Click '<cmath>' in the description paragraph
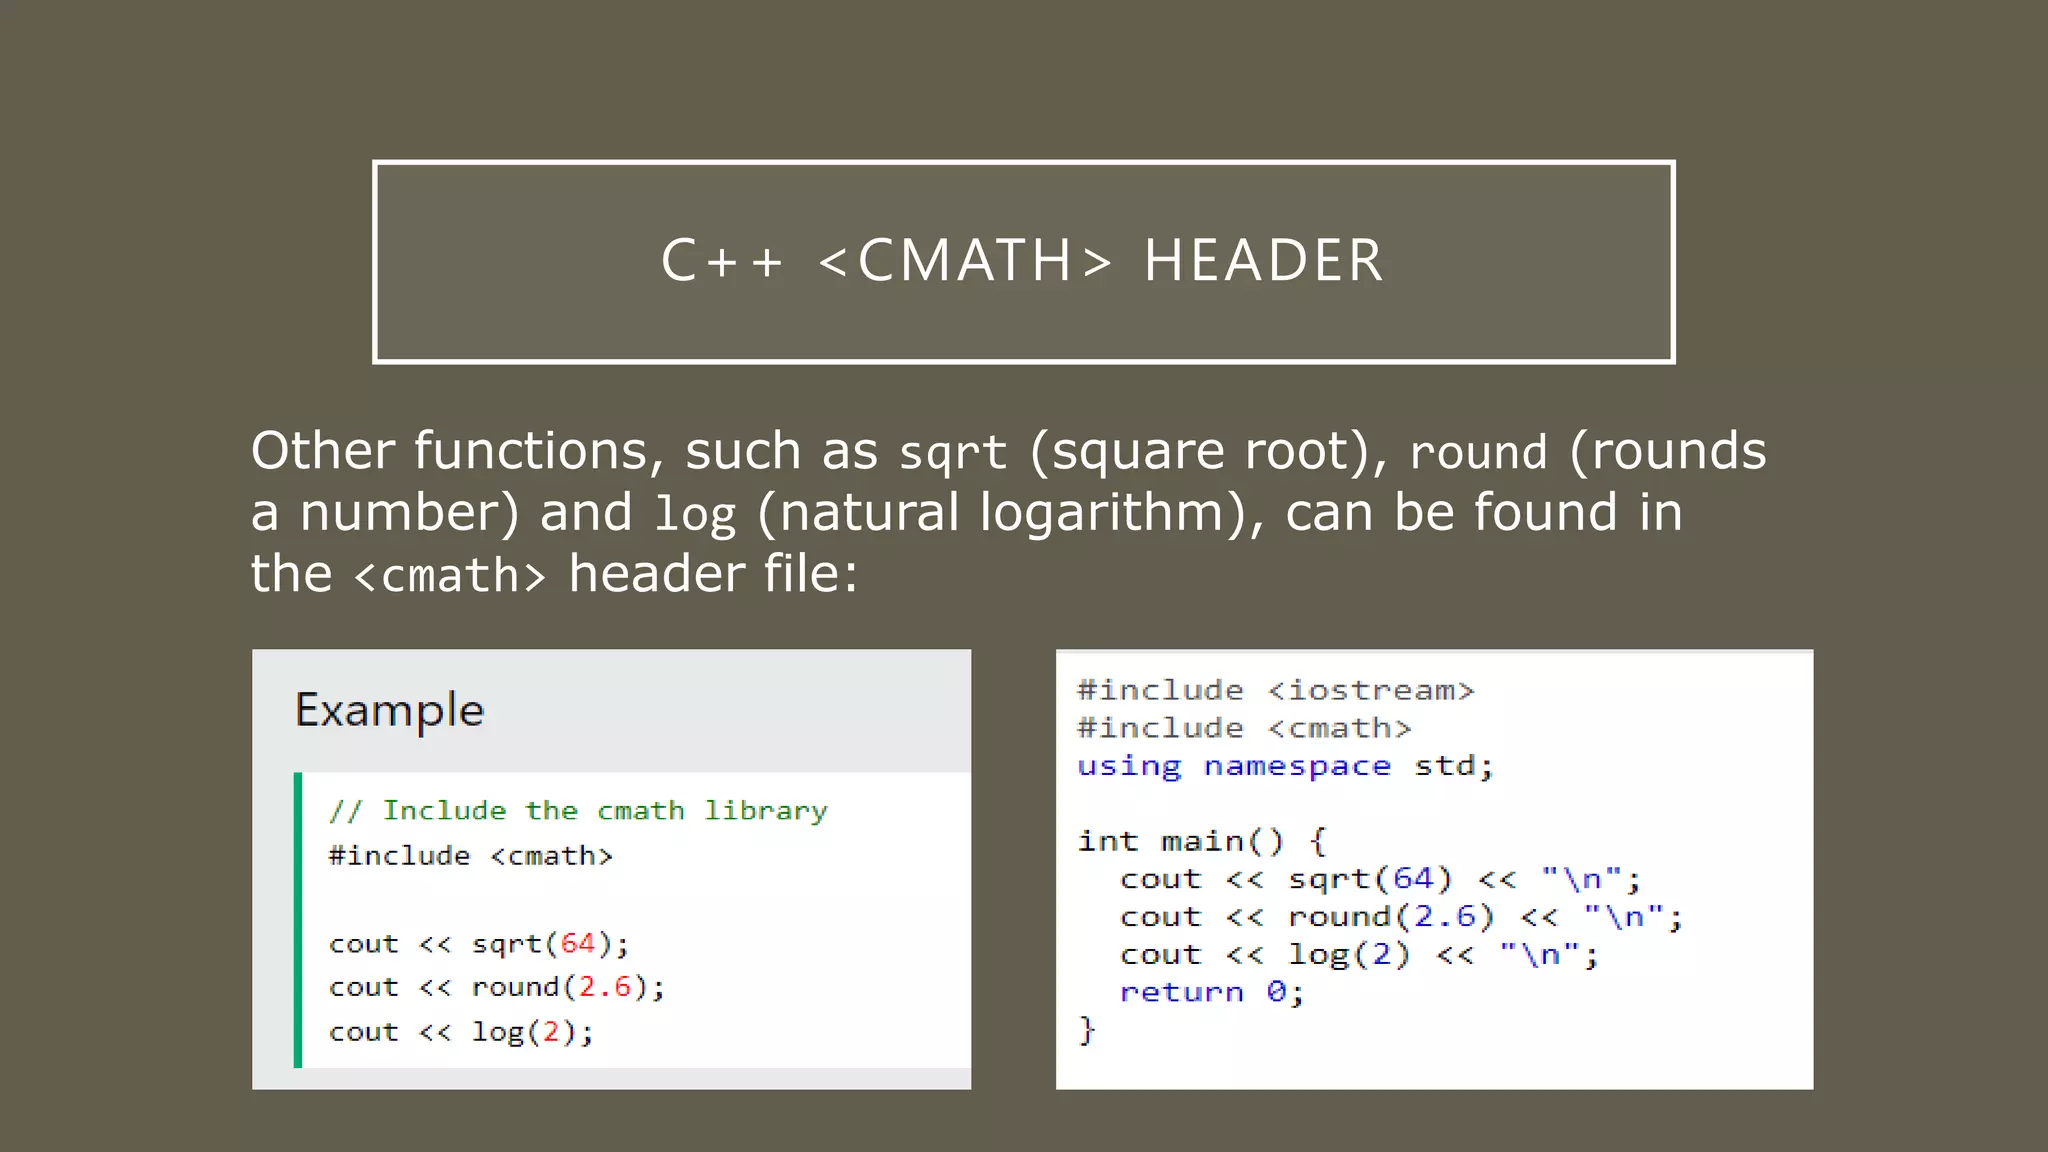2048x1152 pixels. click(x=451, y=577)
